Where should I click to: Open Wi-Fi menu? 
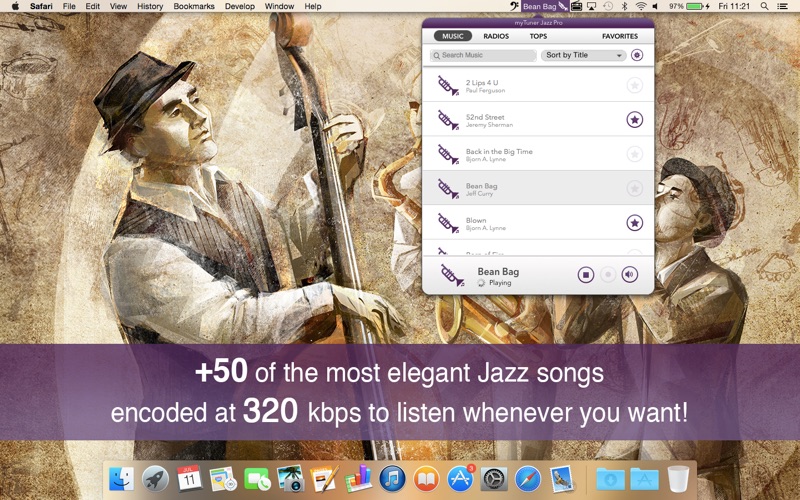(640, 6)
